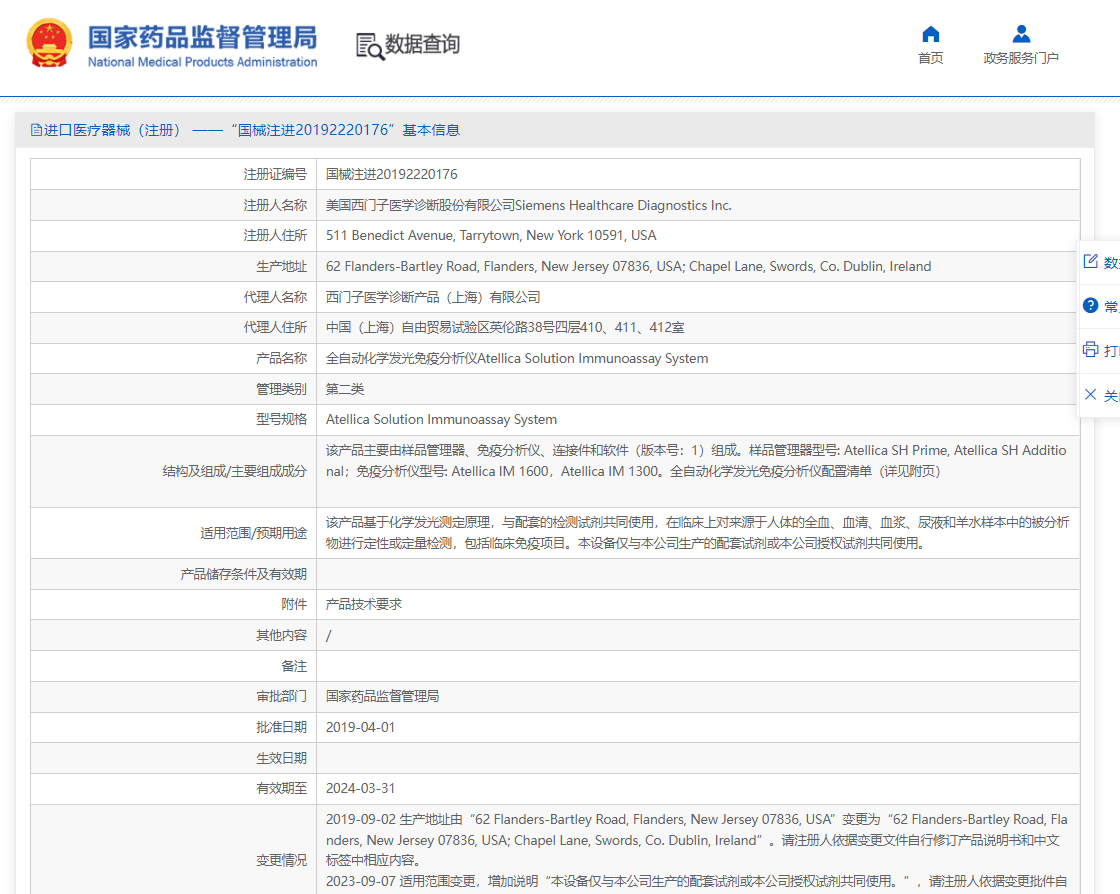
Task: Click the approval date 2019-04-01
Action: 360,727
